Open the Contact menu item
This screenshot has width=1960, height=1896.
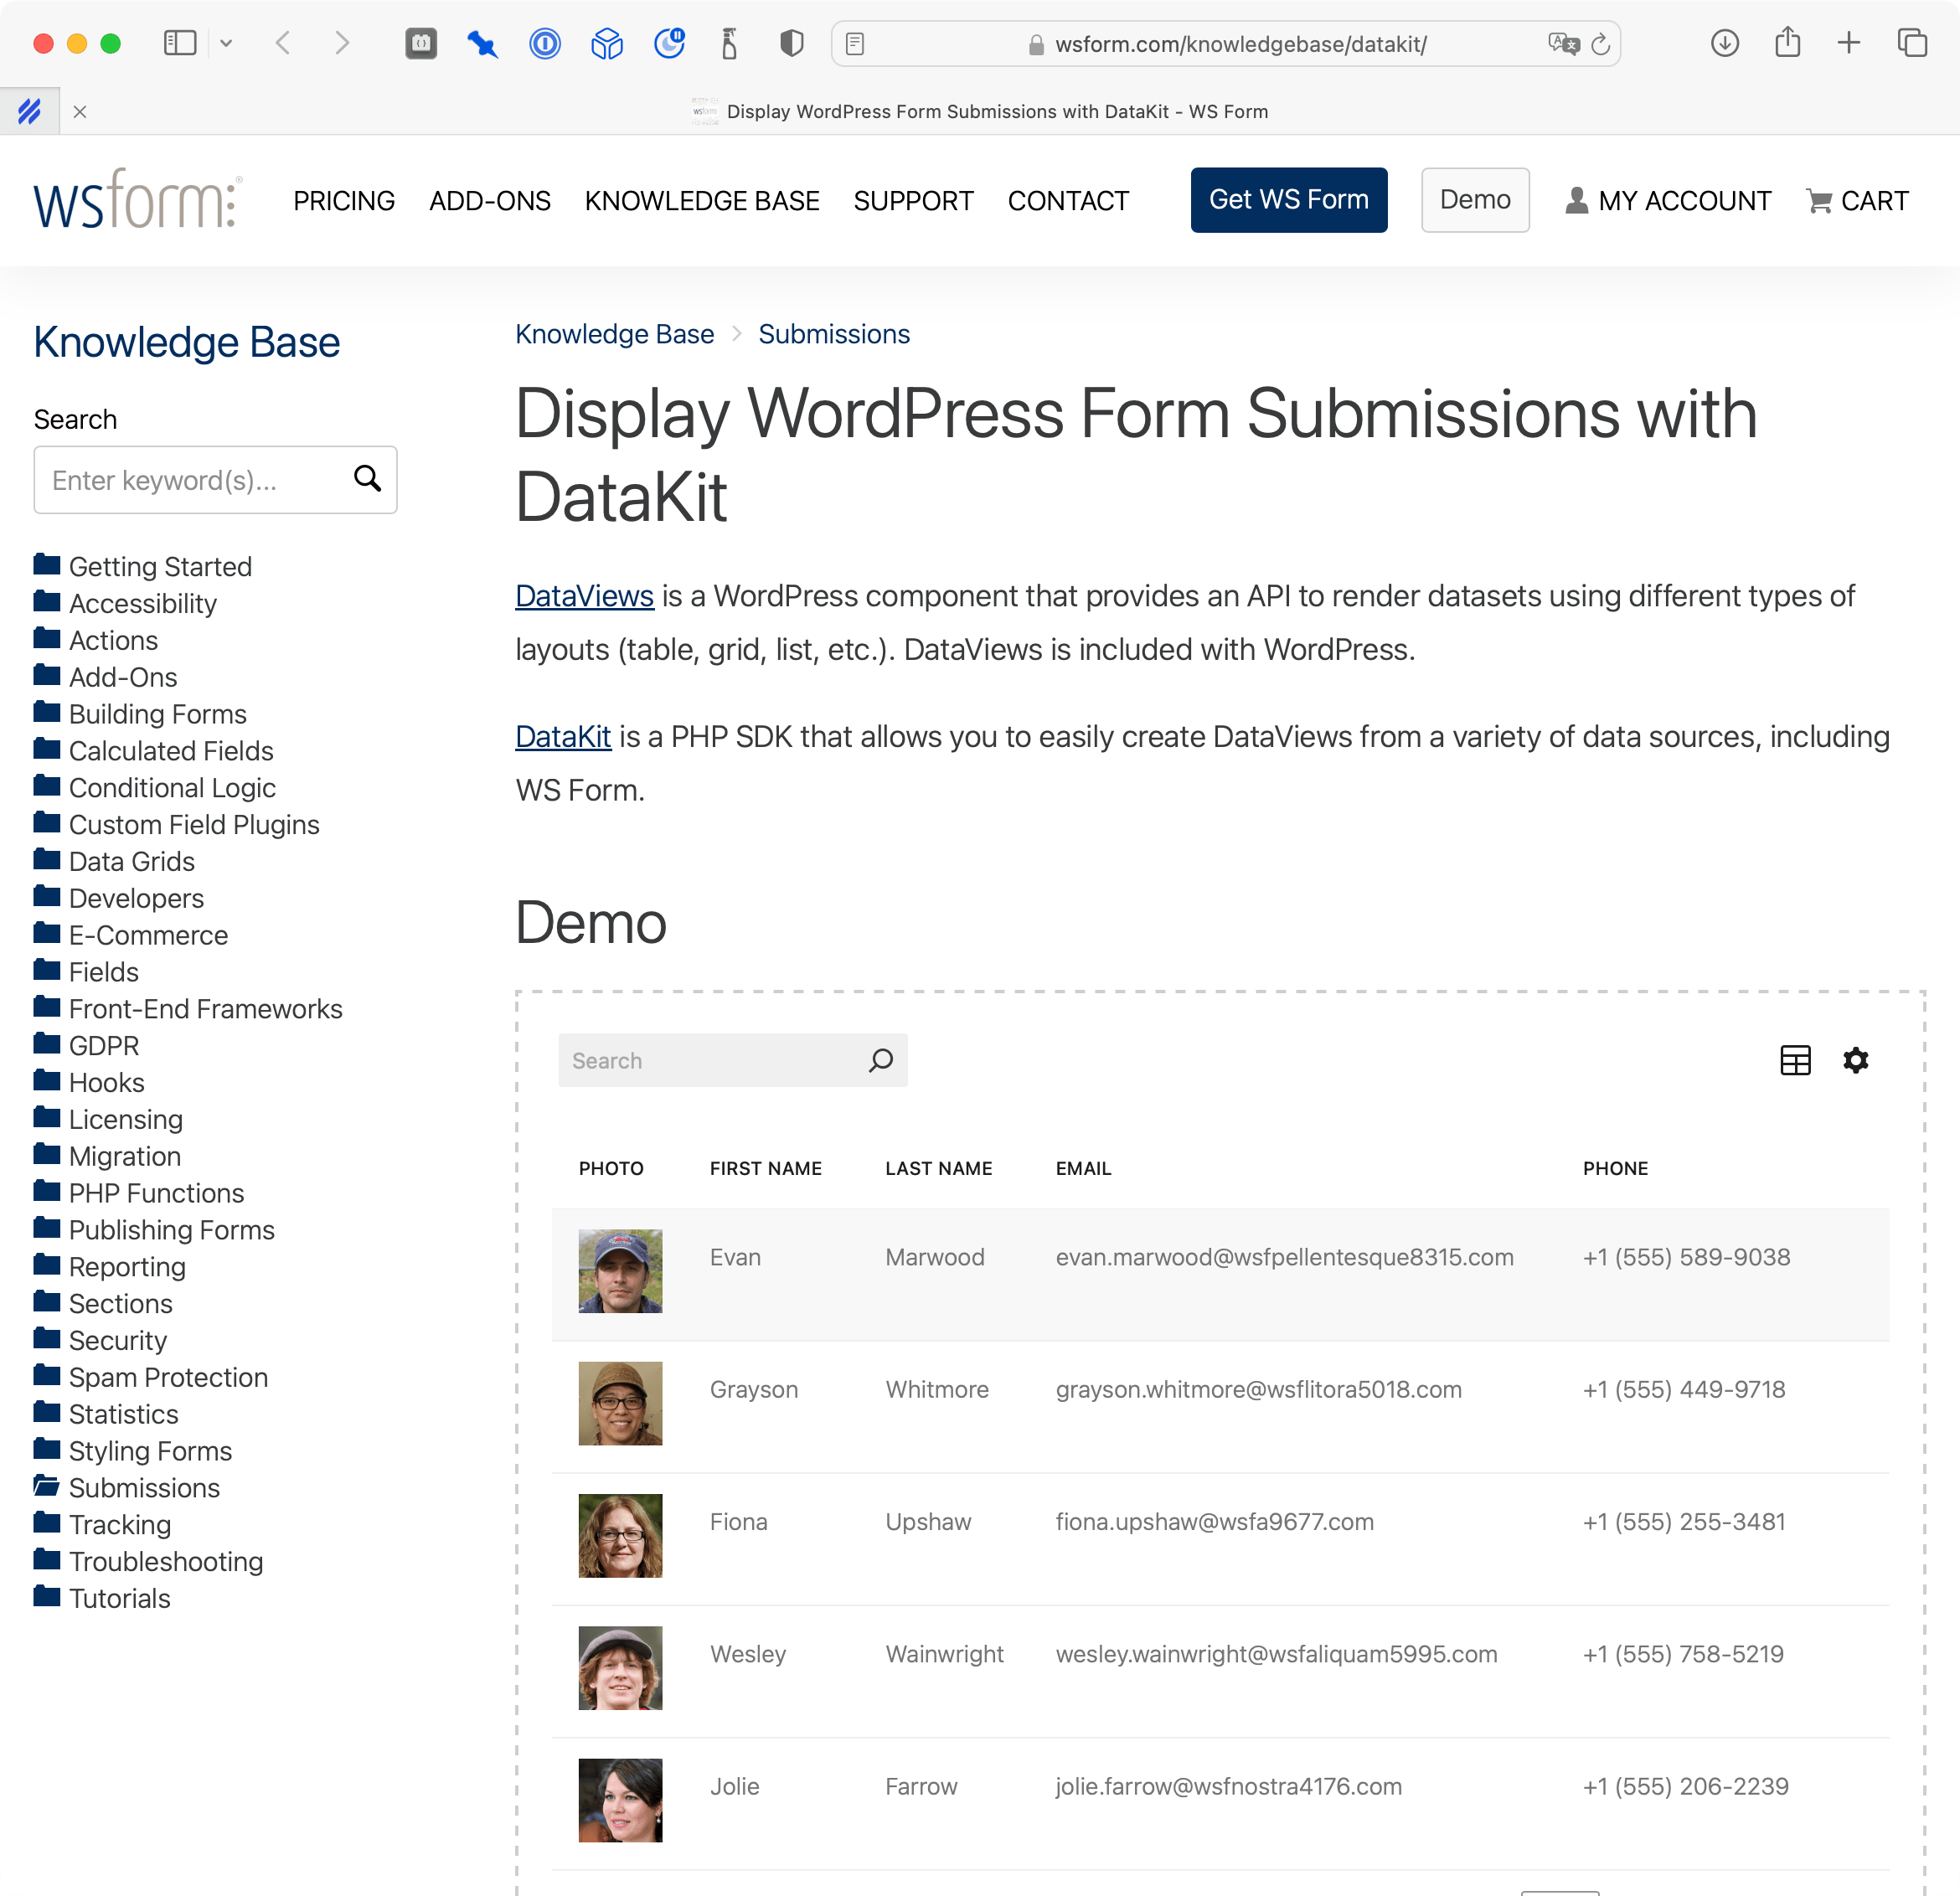coord(1068,201)
